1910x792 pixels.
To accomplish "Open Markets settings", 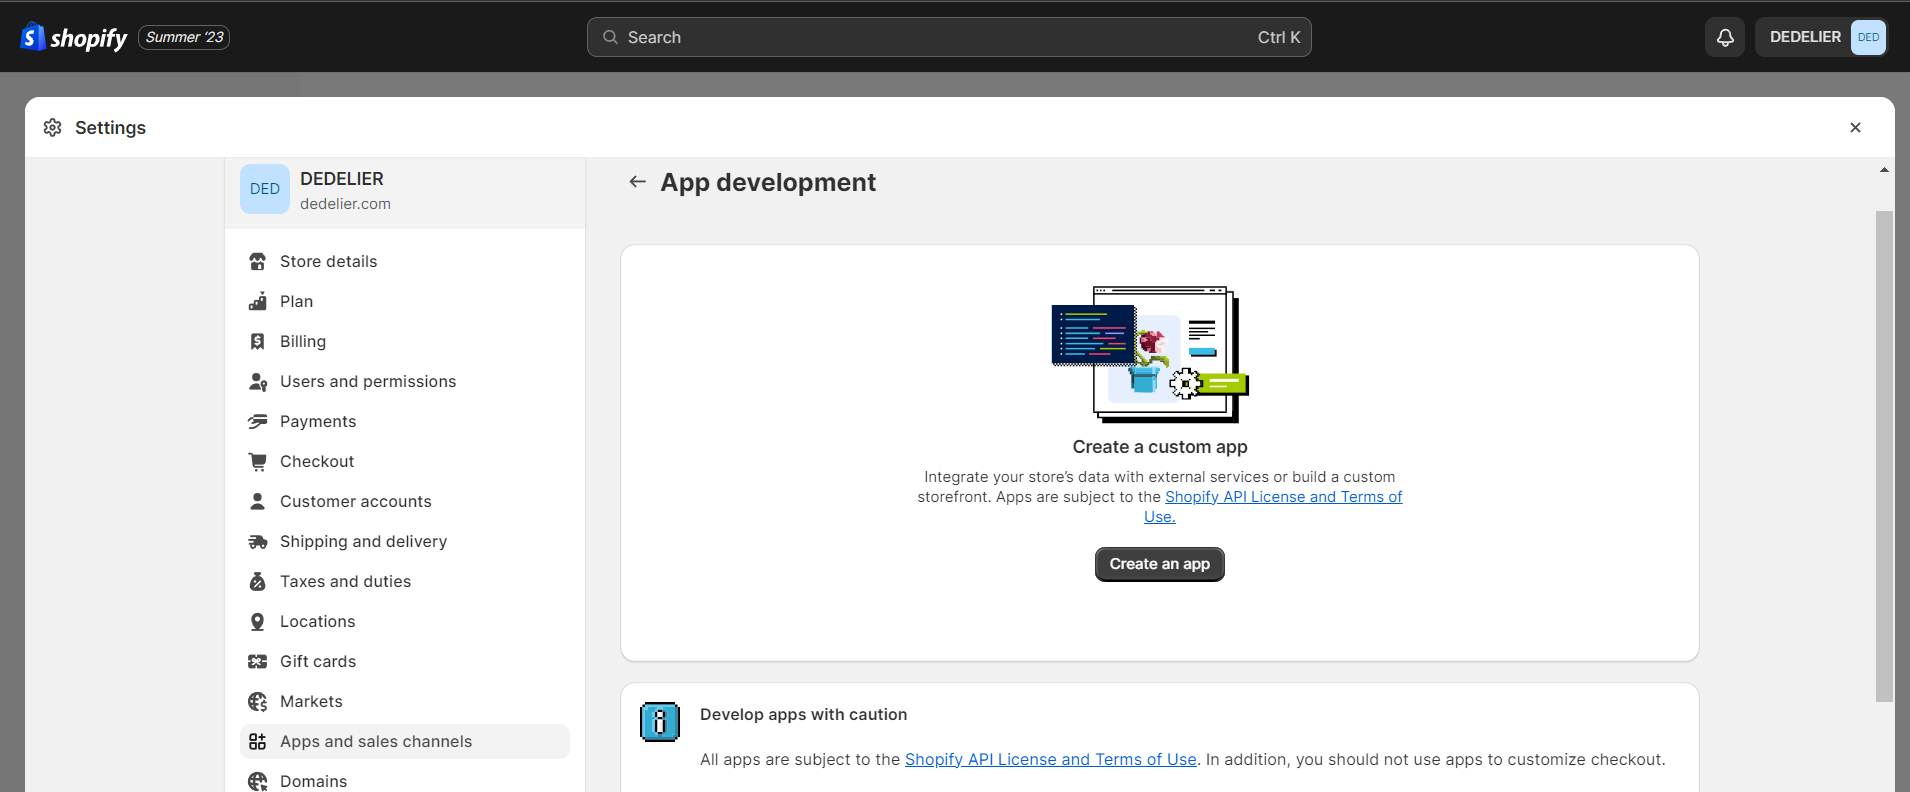I will [405, 701].
